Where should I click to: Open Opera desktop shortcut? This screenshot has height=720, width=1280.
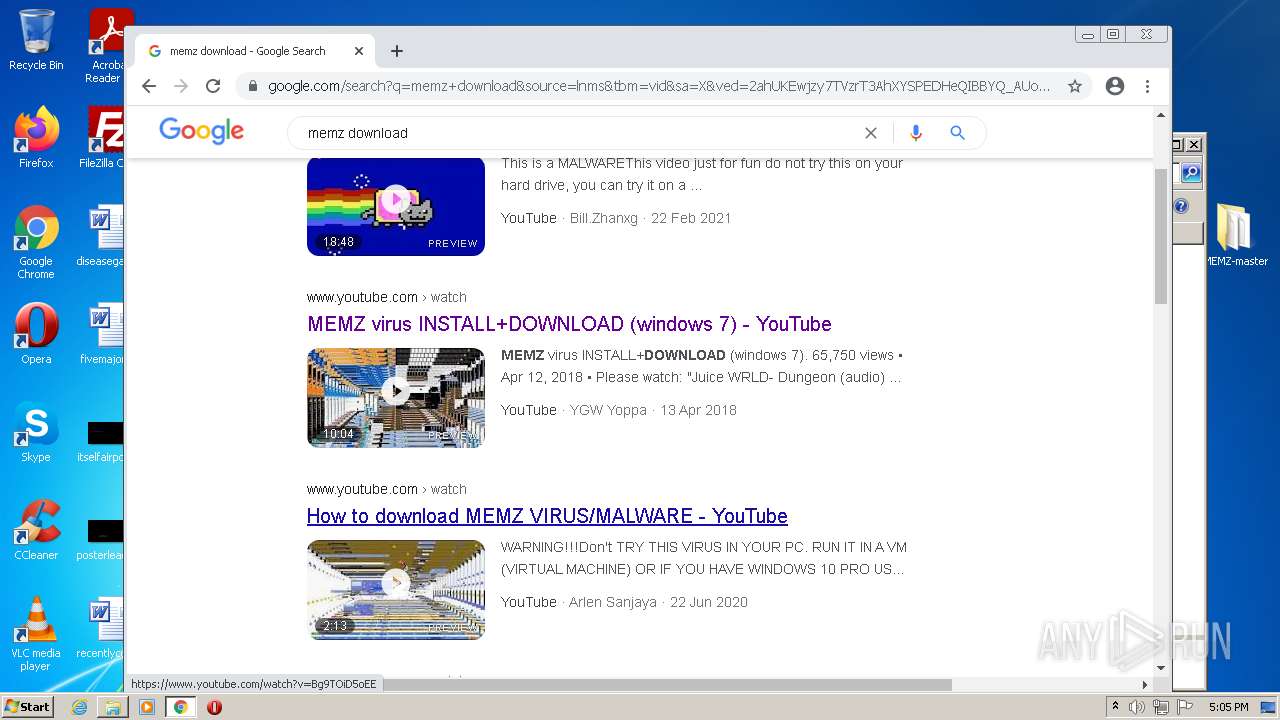pos(36,334)
